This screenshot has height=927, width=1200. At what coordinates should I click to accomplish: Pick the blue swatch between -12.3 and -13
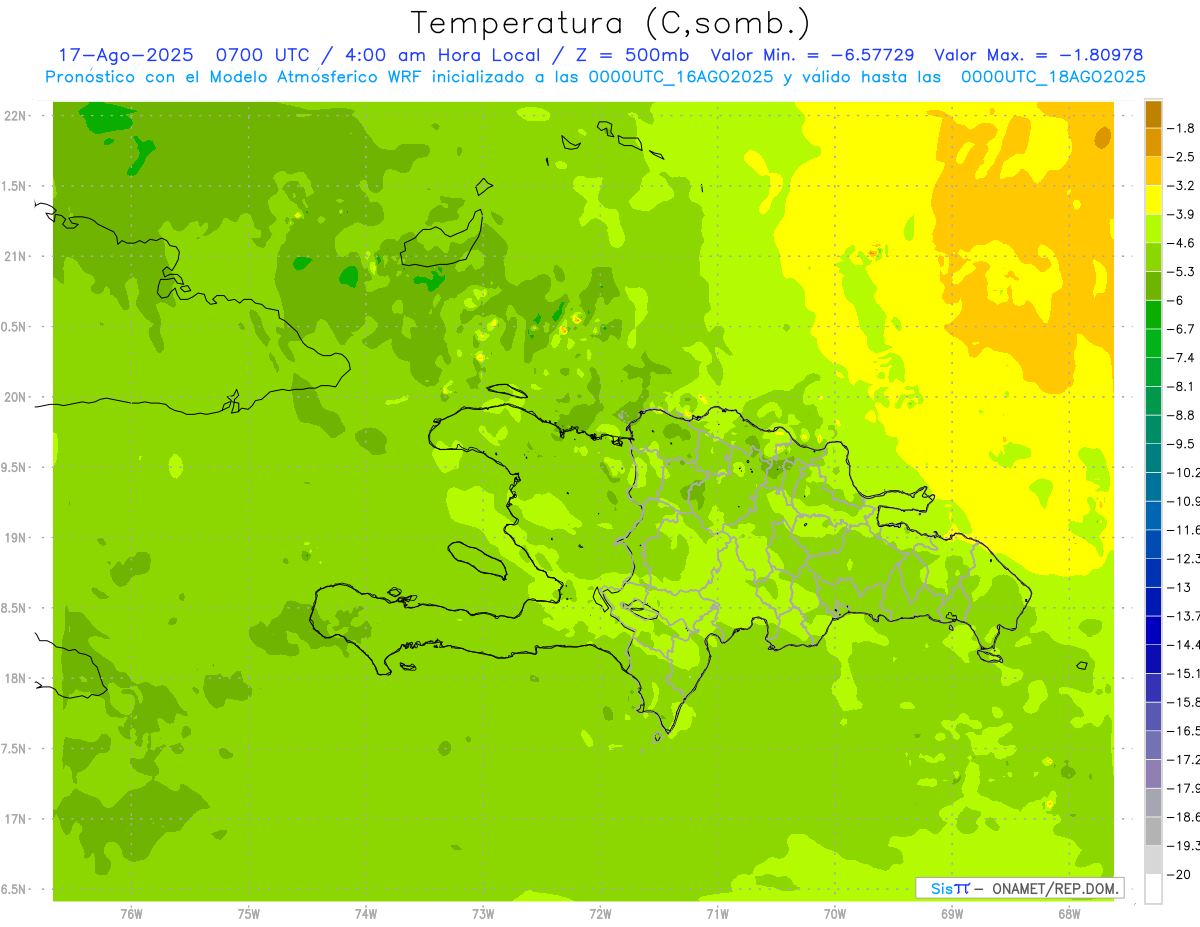[x=1153, y=573]
